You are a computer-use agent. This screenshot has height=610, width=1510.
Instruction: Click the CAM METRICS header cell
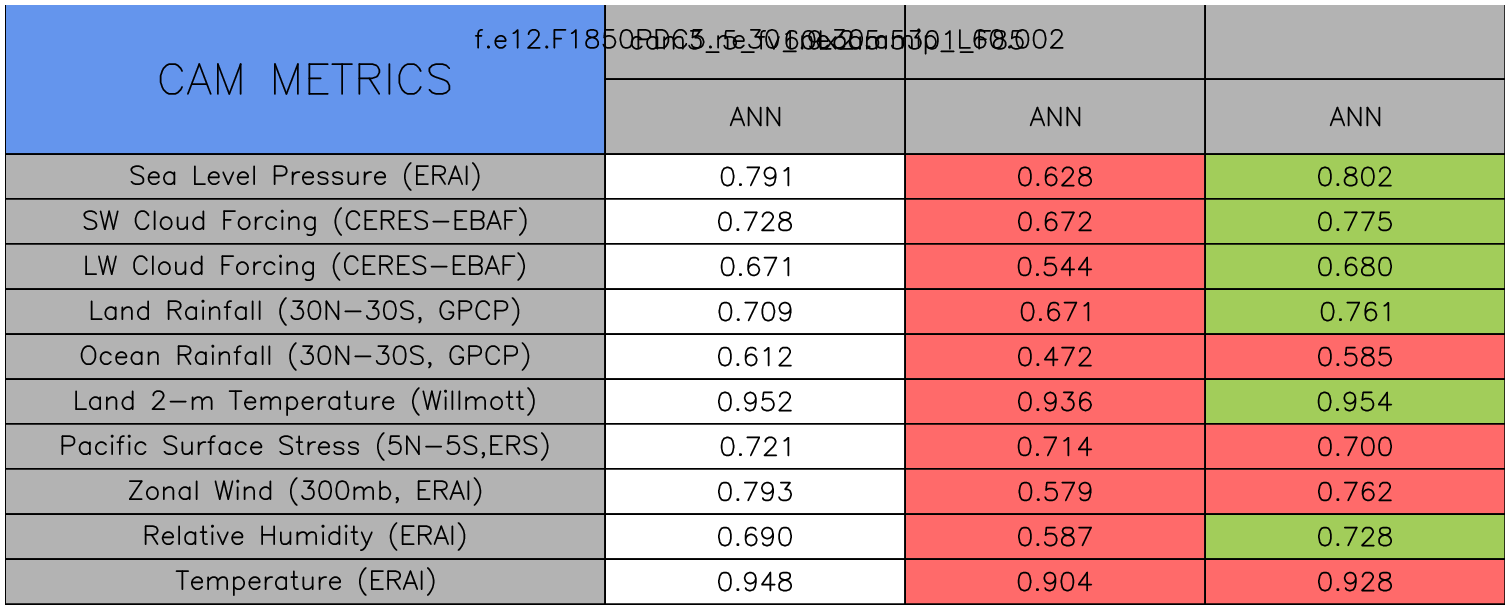[x=305, y=80]
